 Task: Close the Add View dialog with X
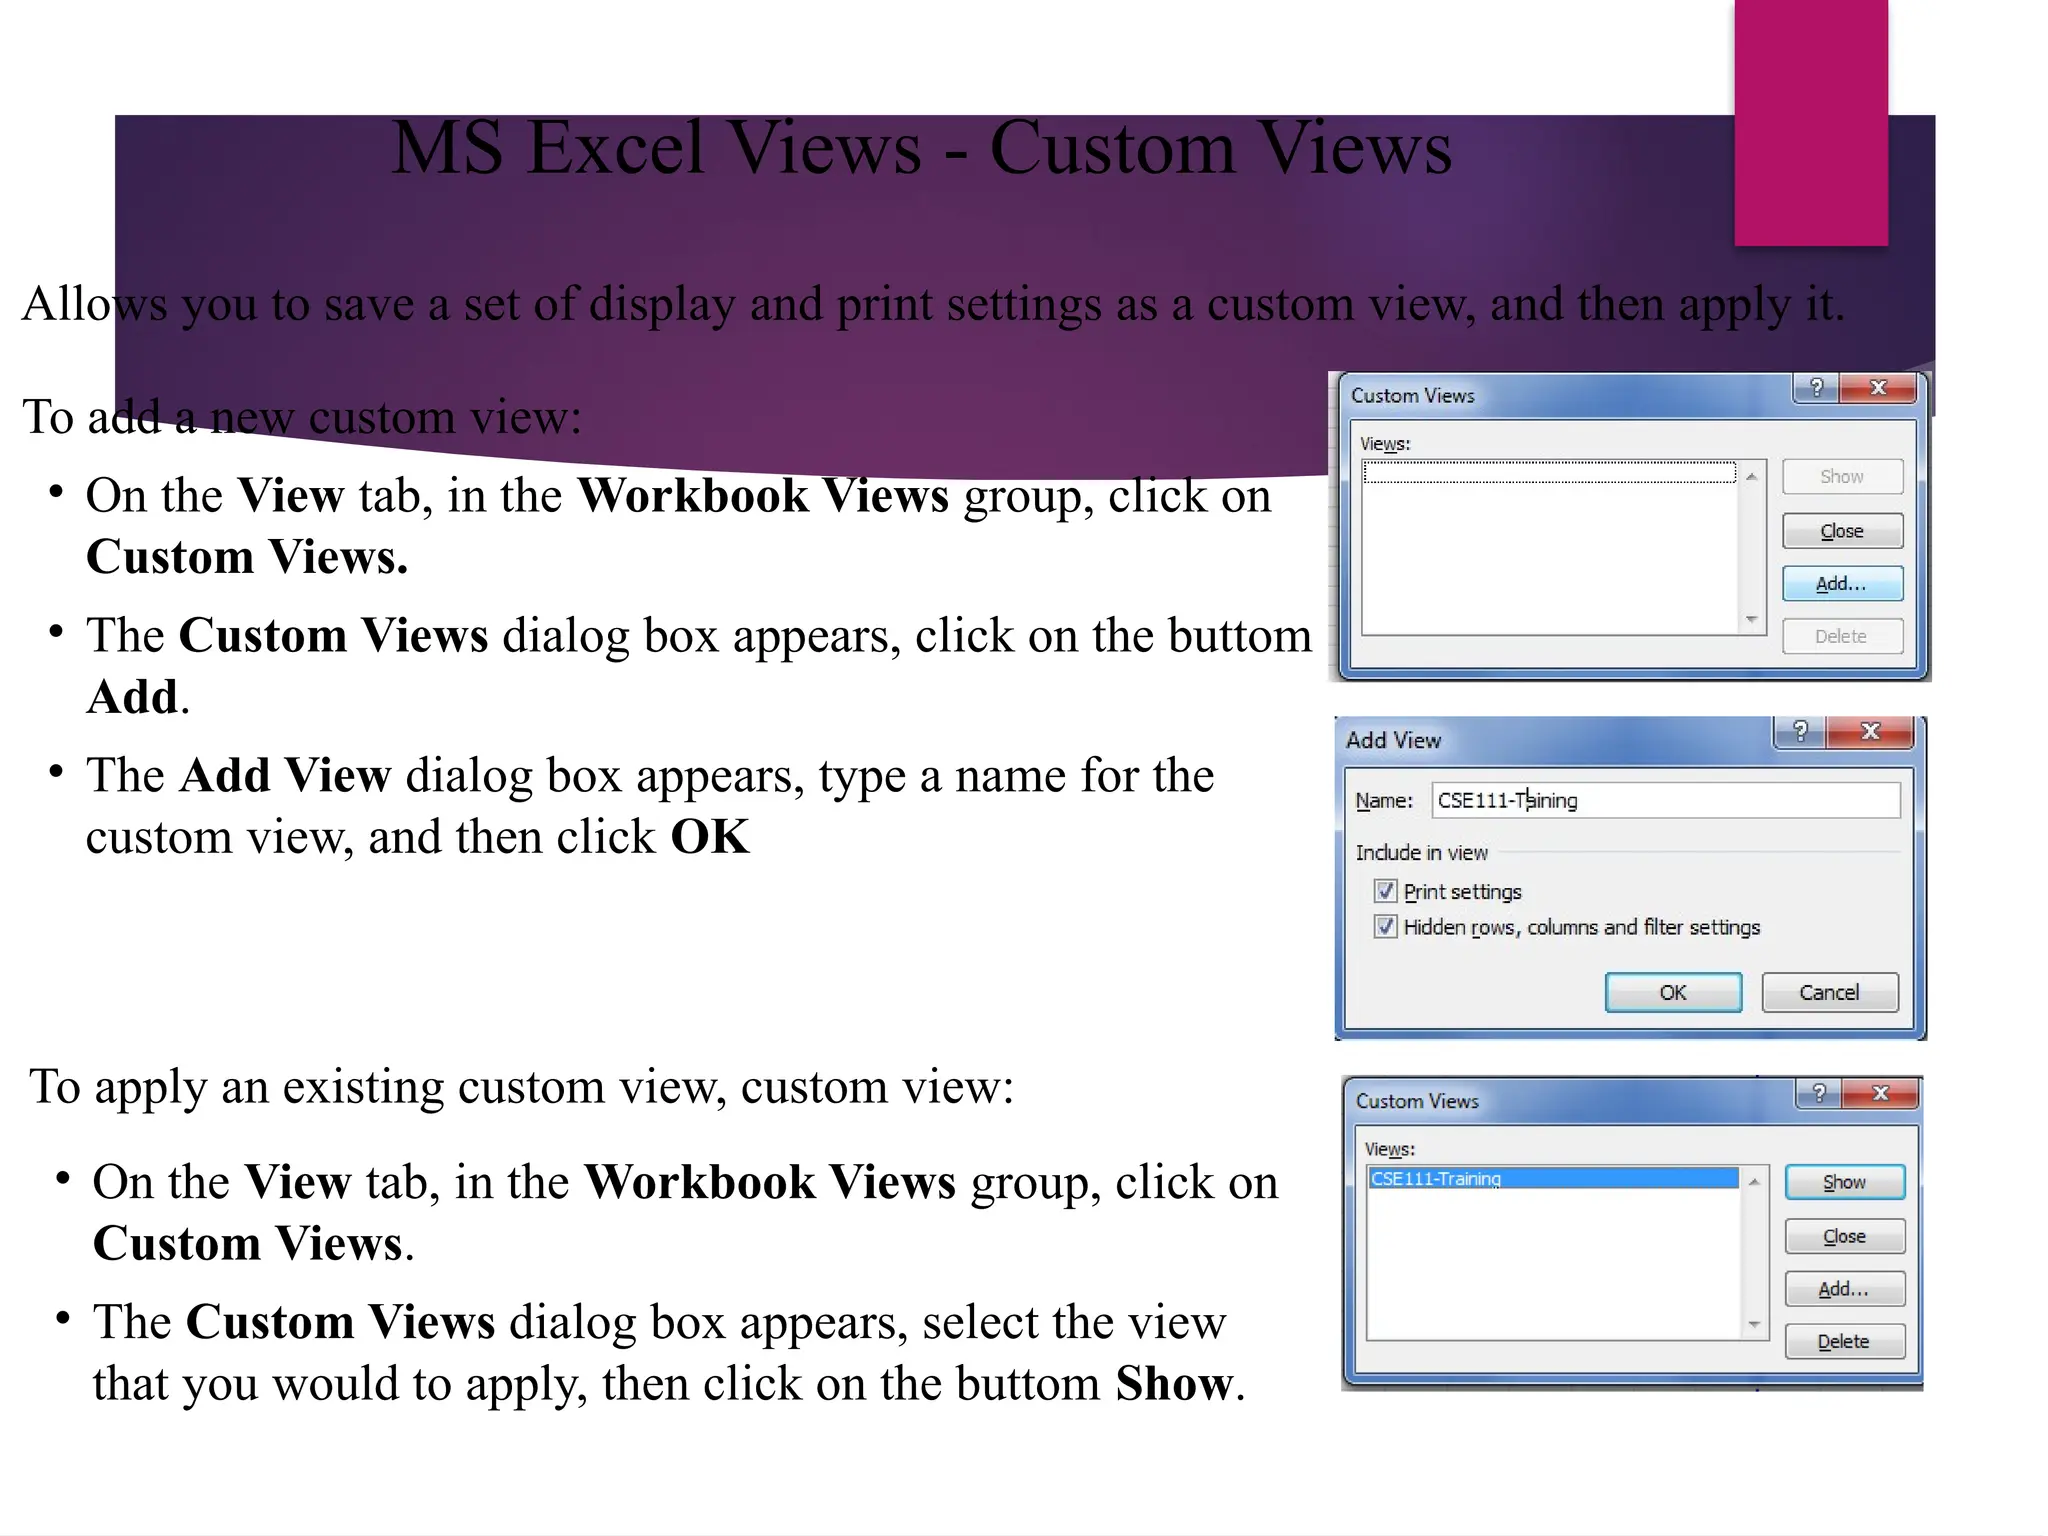click(x=1870, y=732)
